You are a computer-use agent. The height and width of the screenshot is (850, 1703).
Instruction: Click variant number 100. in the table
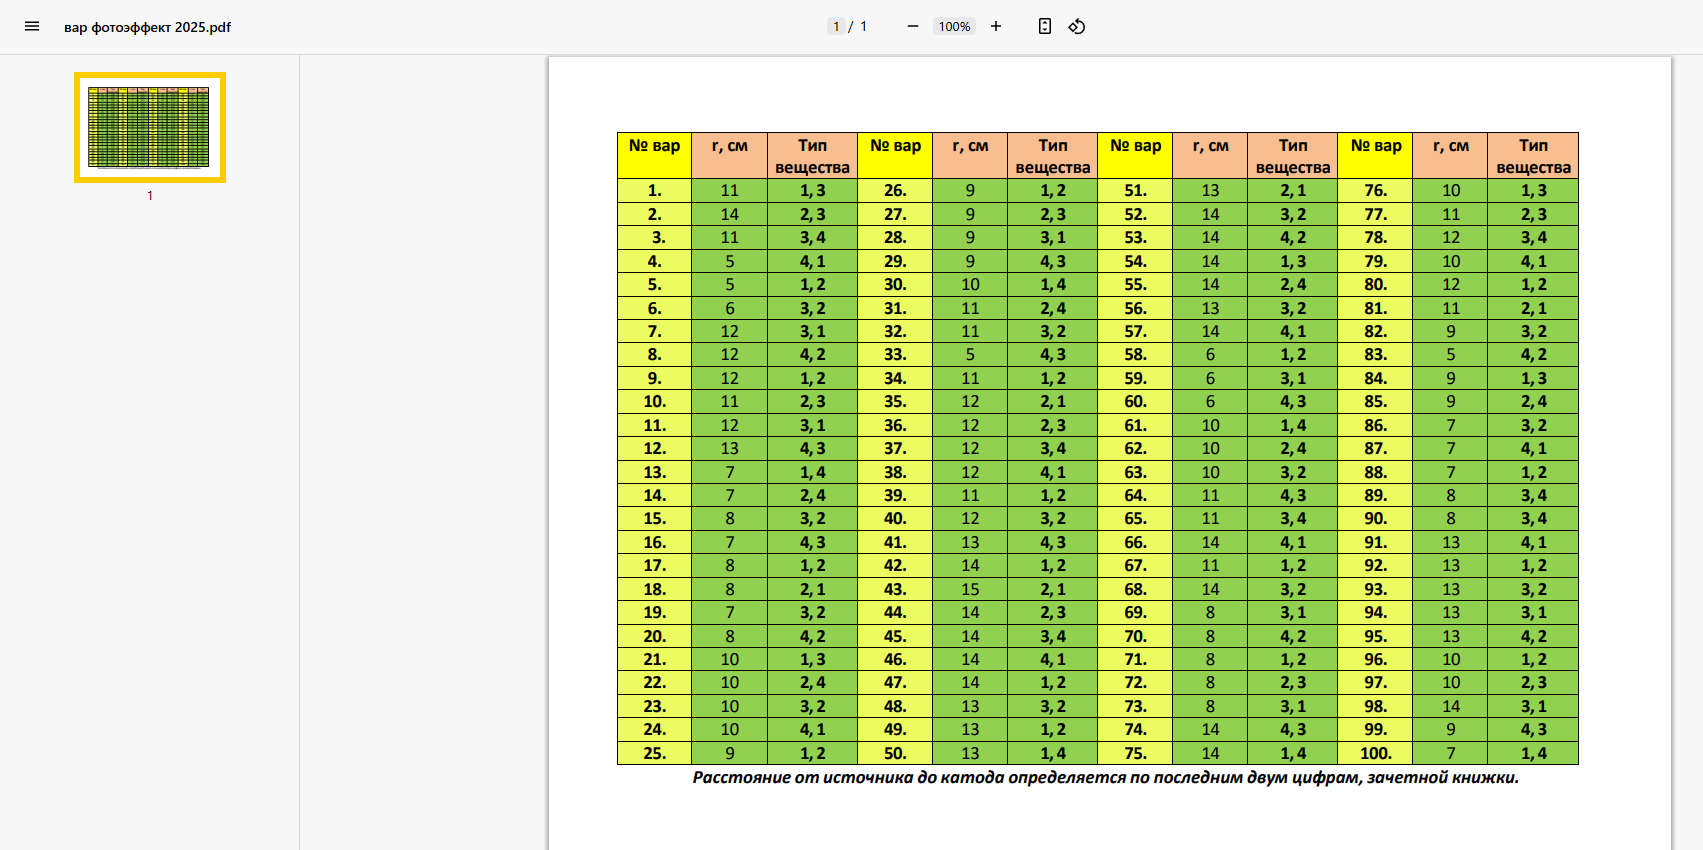point(1375,753)
